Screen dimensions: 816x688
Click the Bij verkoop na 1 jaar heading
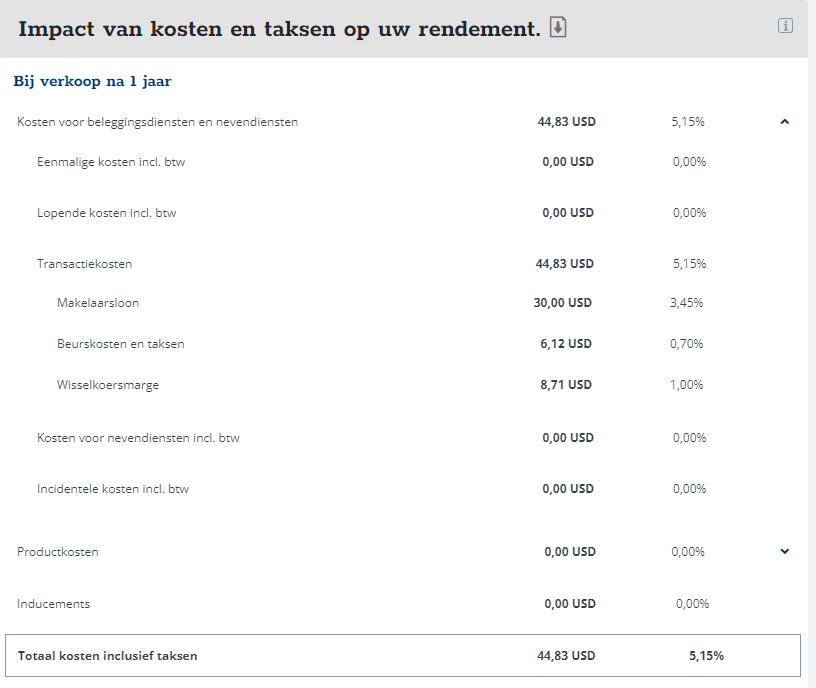click(92, 82)
